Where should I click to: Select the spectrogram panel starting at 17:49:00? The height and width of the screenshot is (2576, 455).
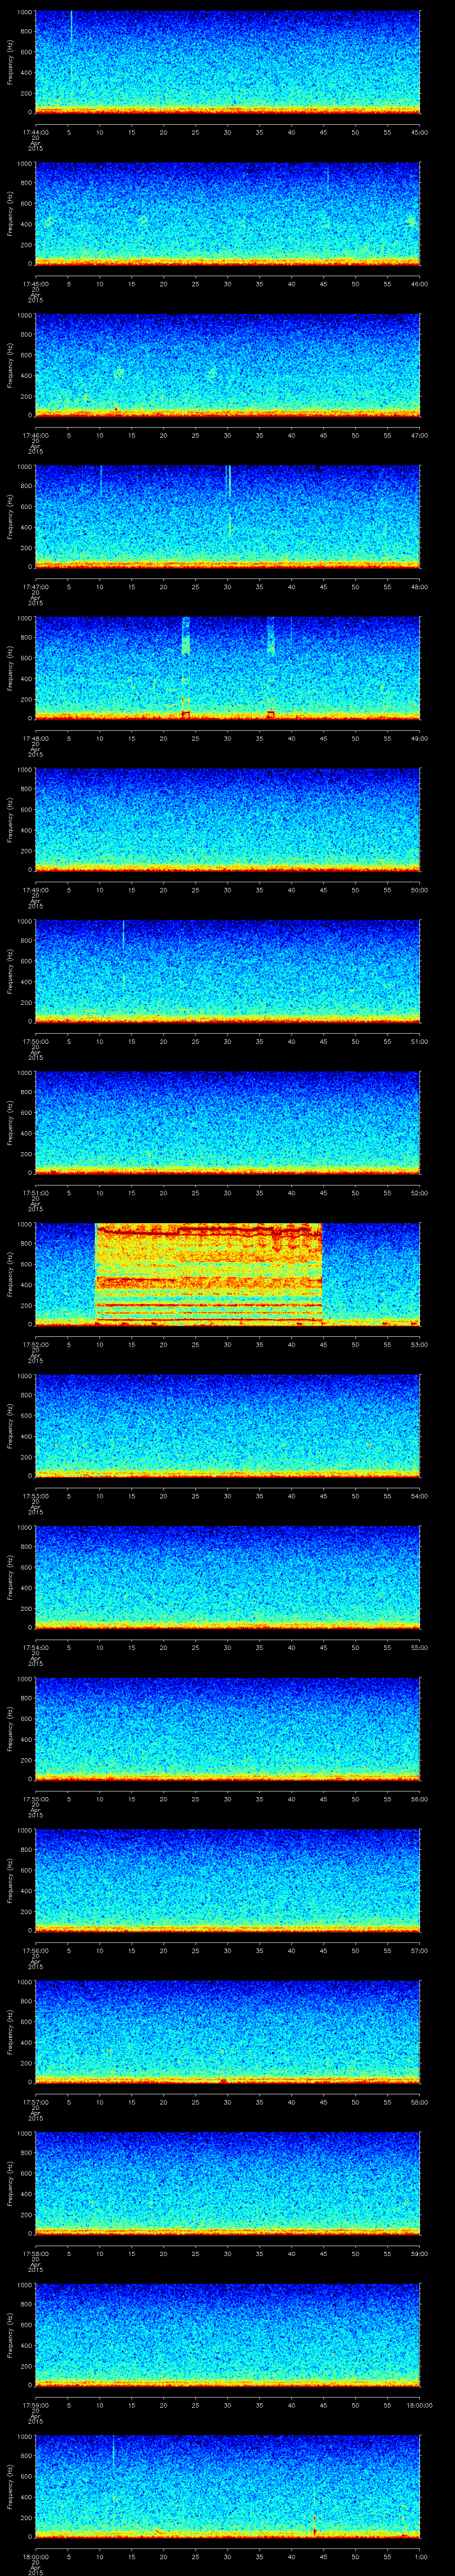(227, 821)
